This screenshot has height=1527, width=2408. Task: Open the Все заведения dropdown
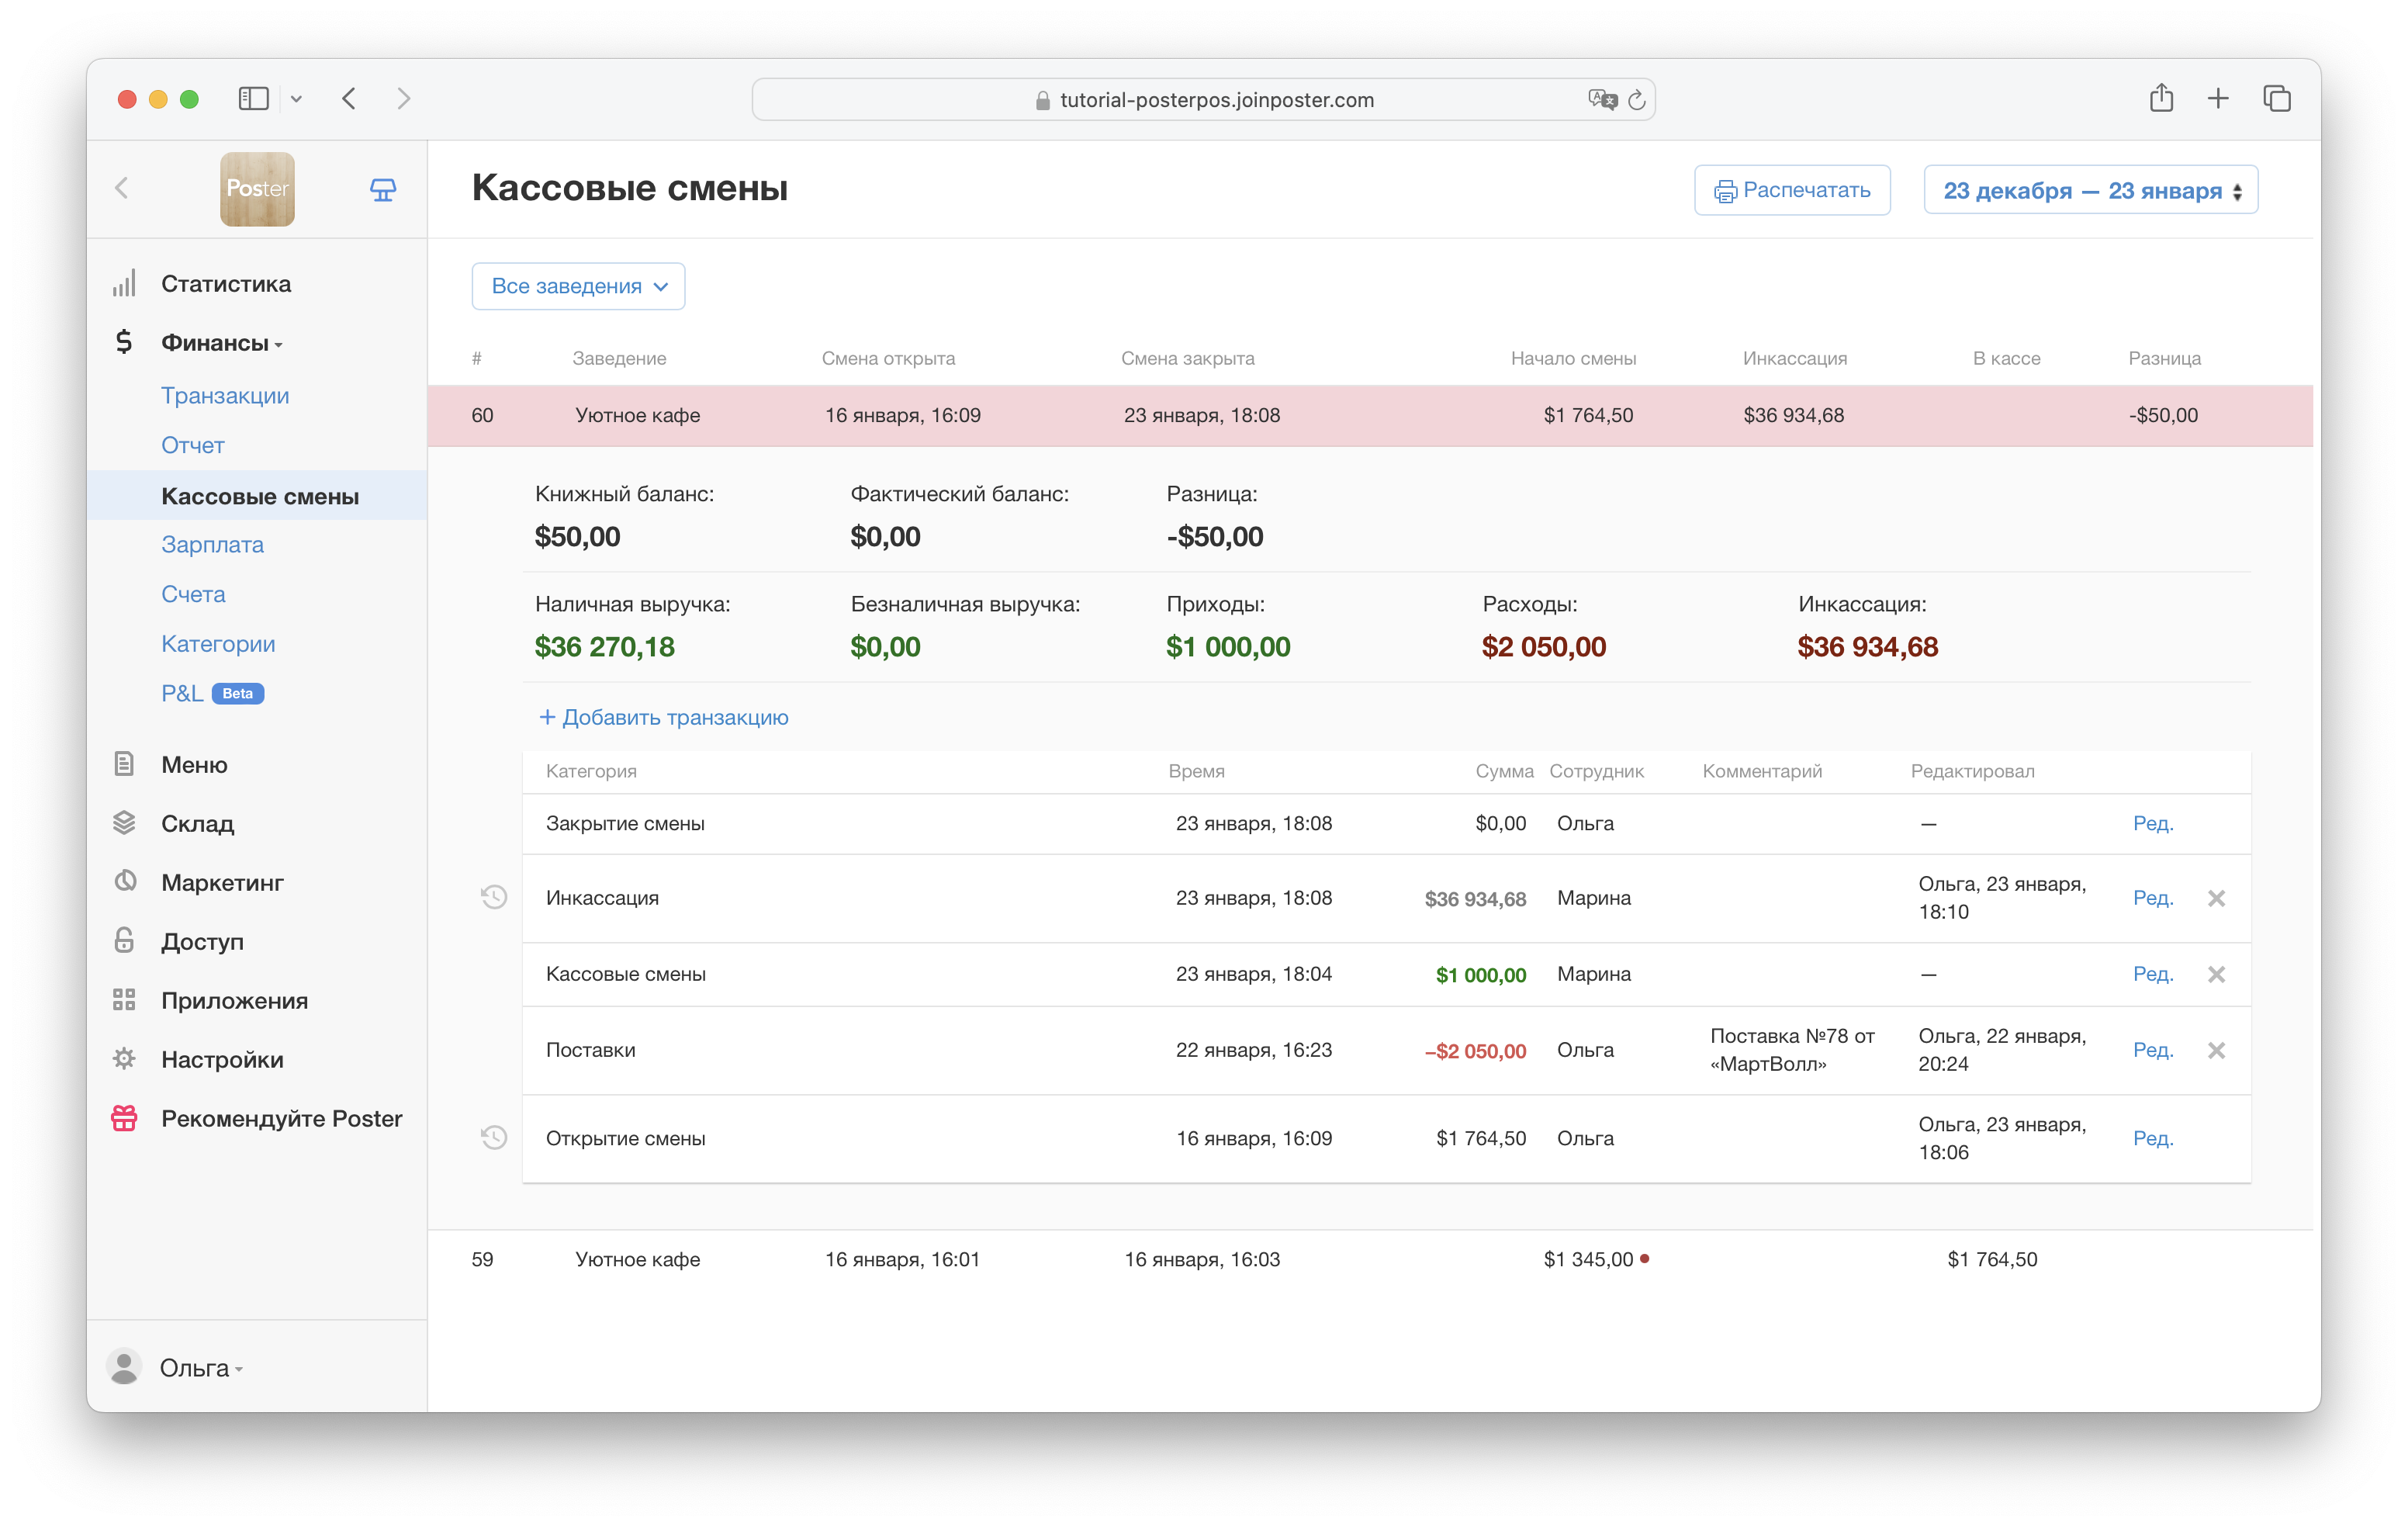(578, 286)
